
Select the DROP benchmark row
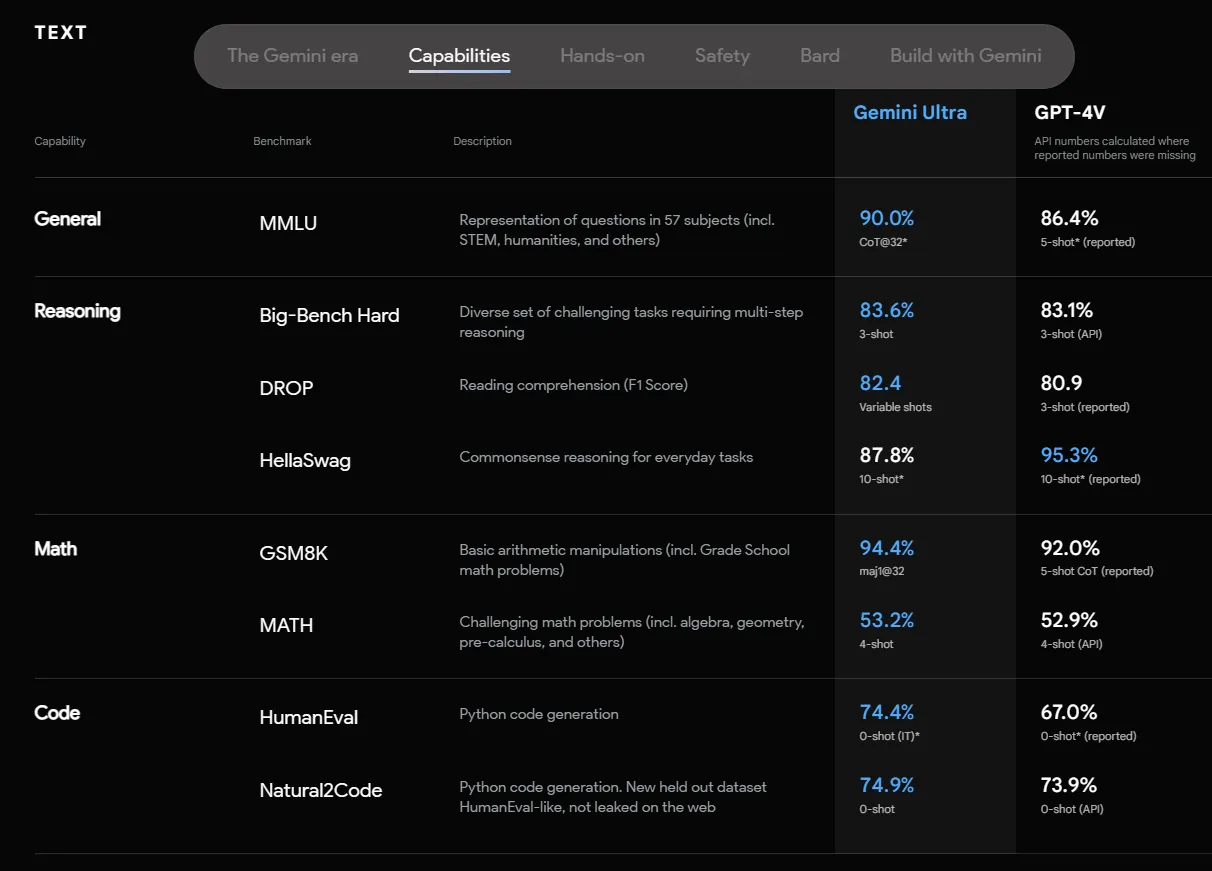[x=286, y=388]
